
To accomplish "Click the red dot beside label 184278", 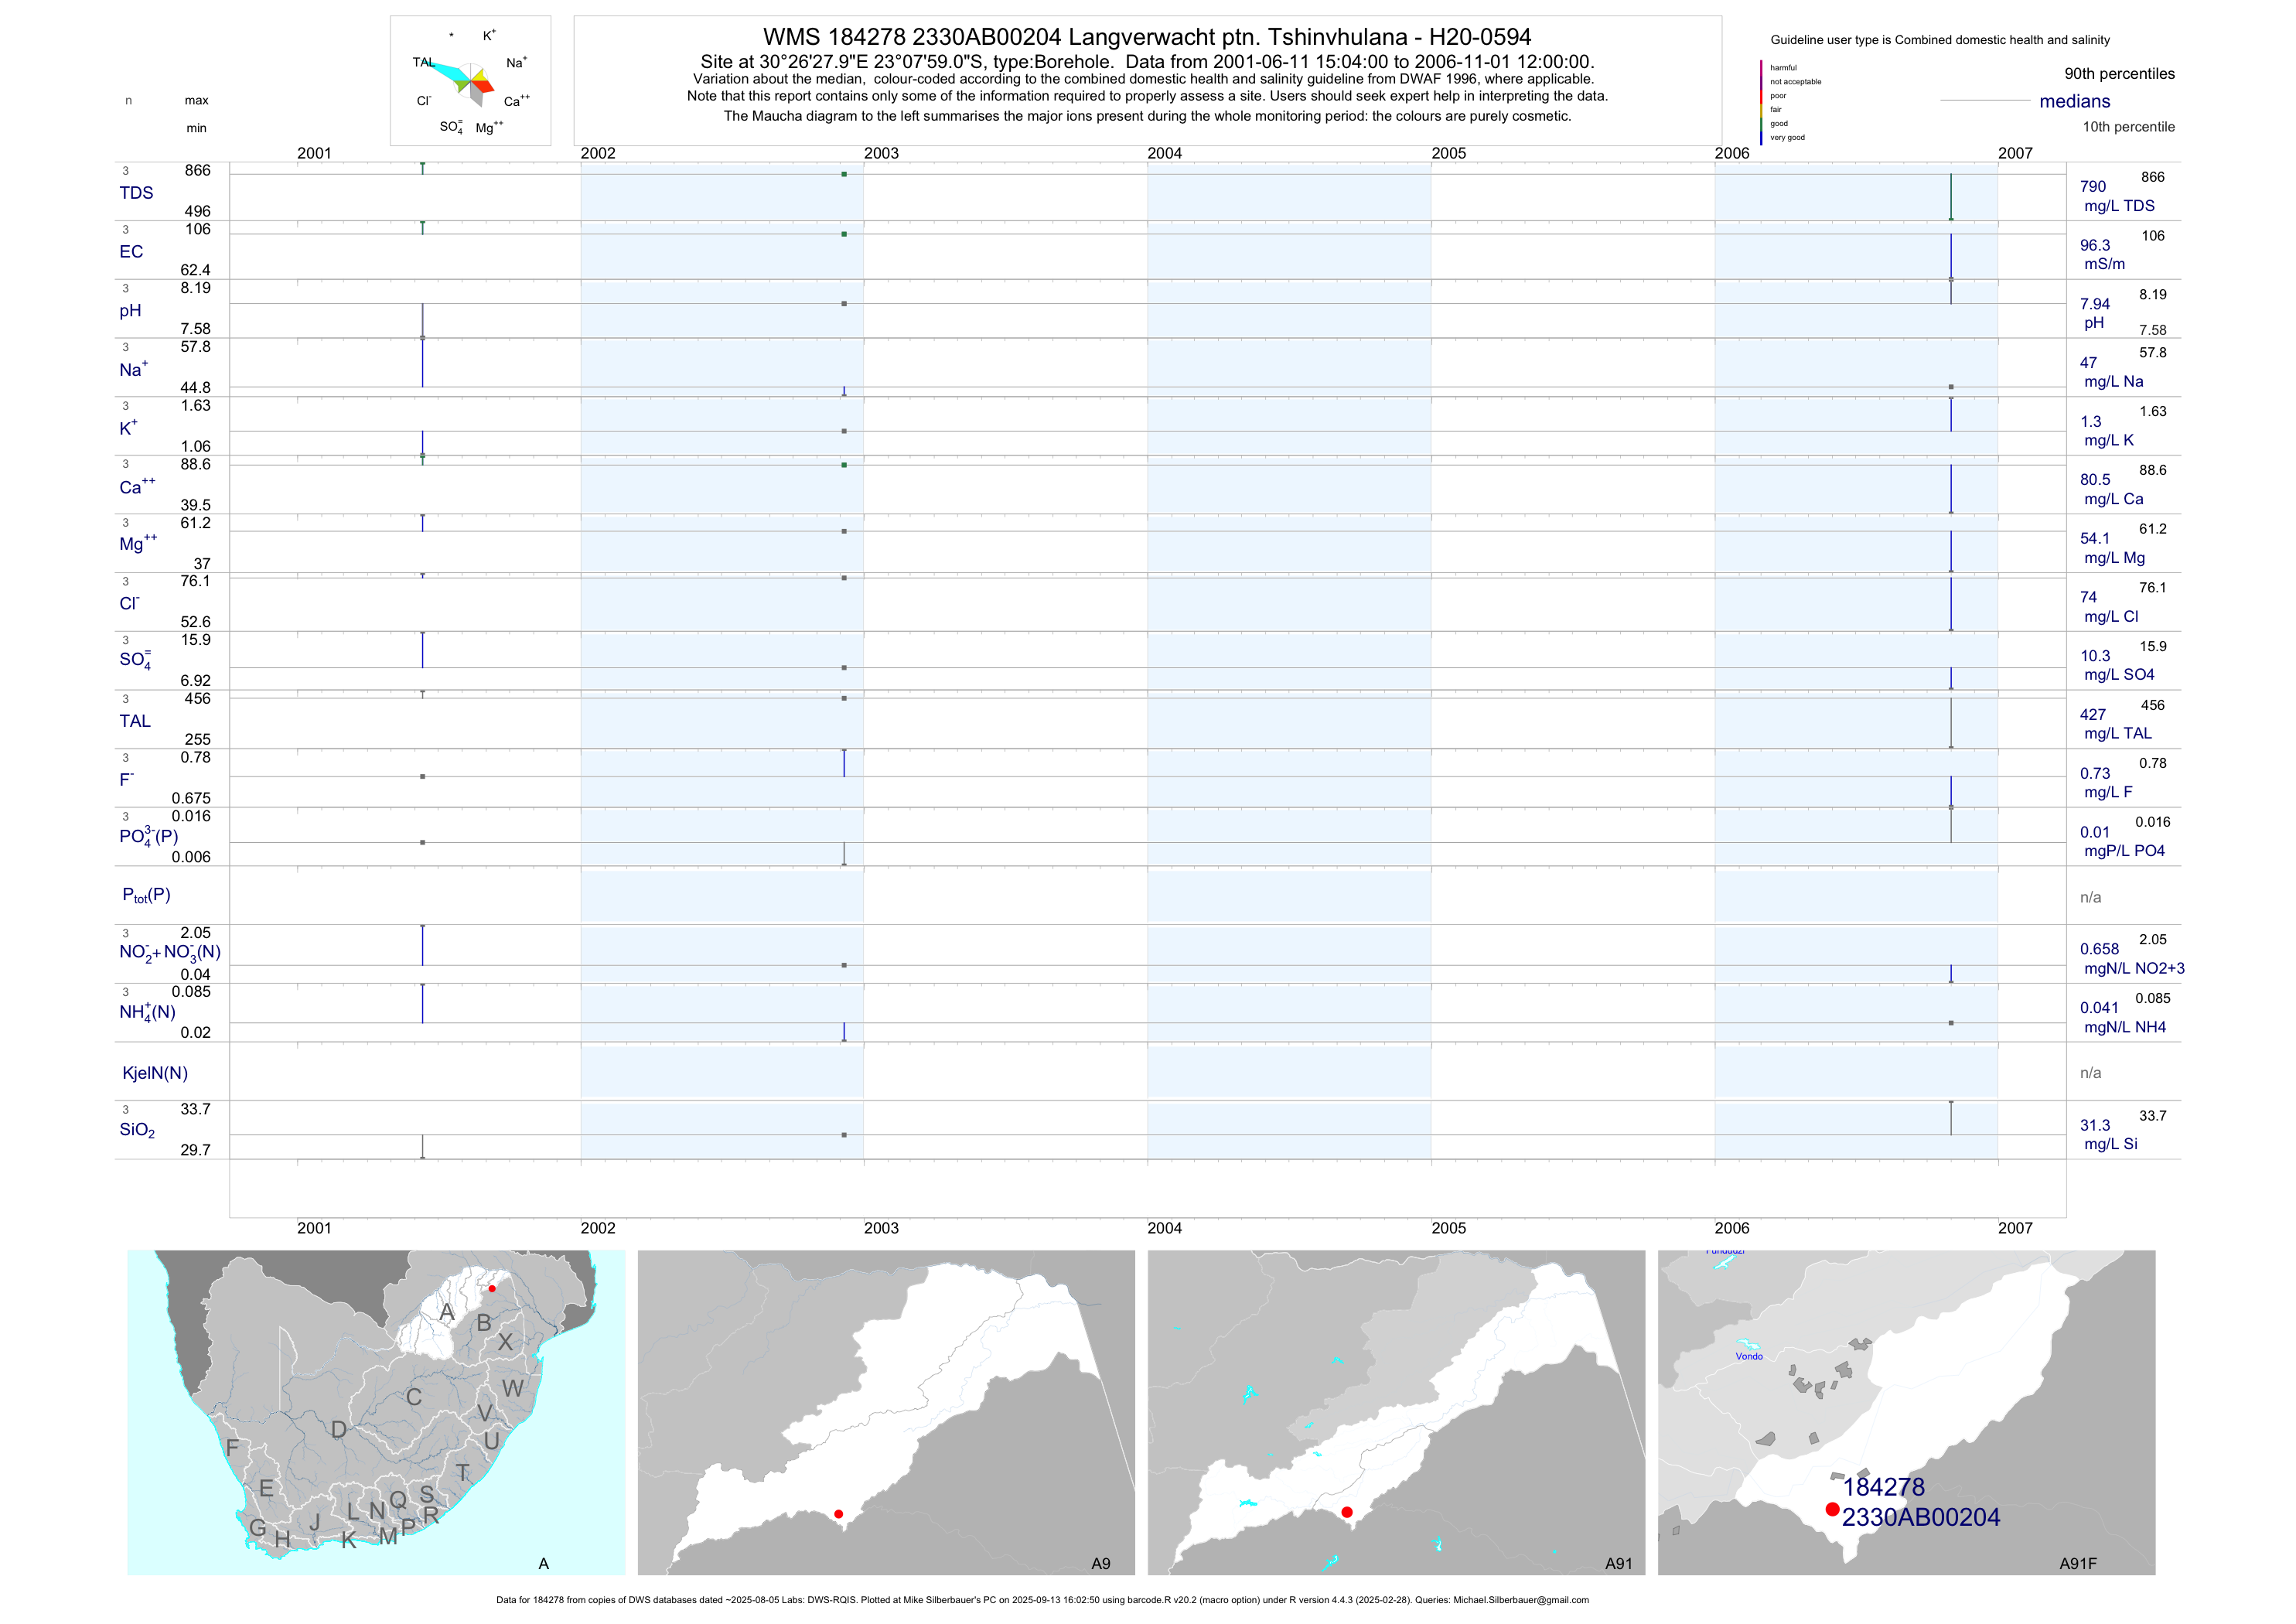I will [1832, 1509].
